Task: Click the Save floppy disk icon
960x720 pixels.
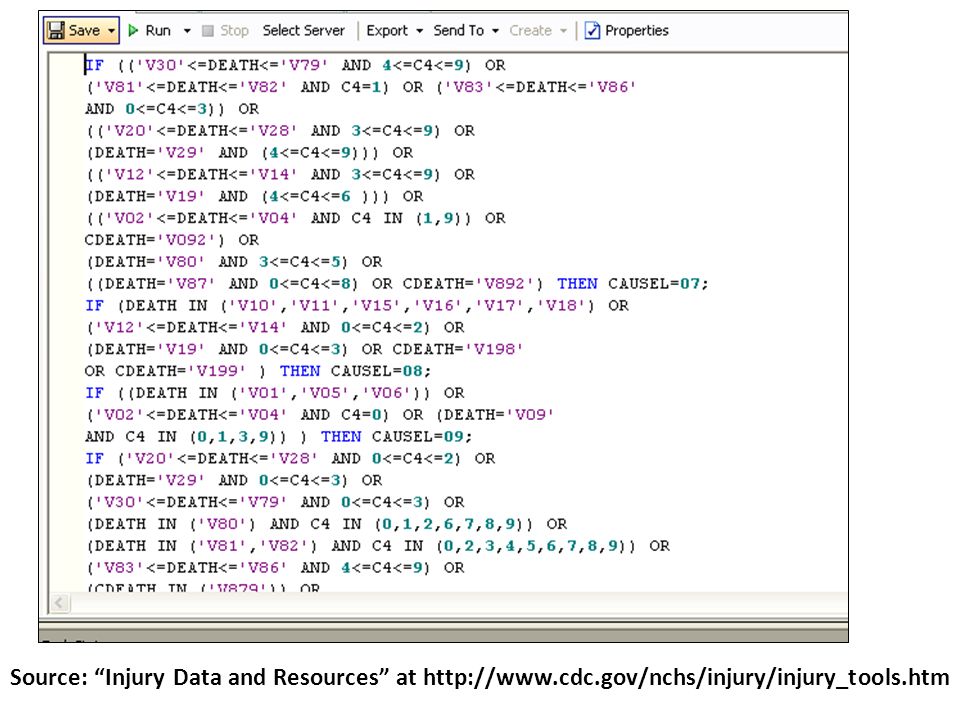Action: click(56, 31)
